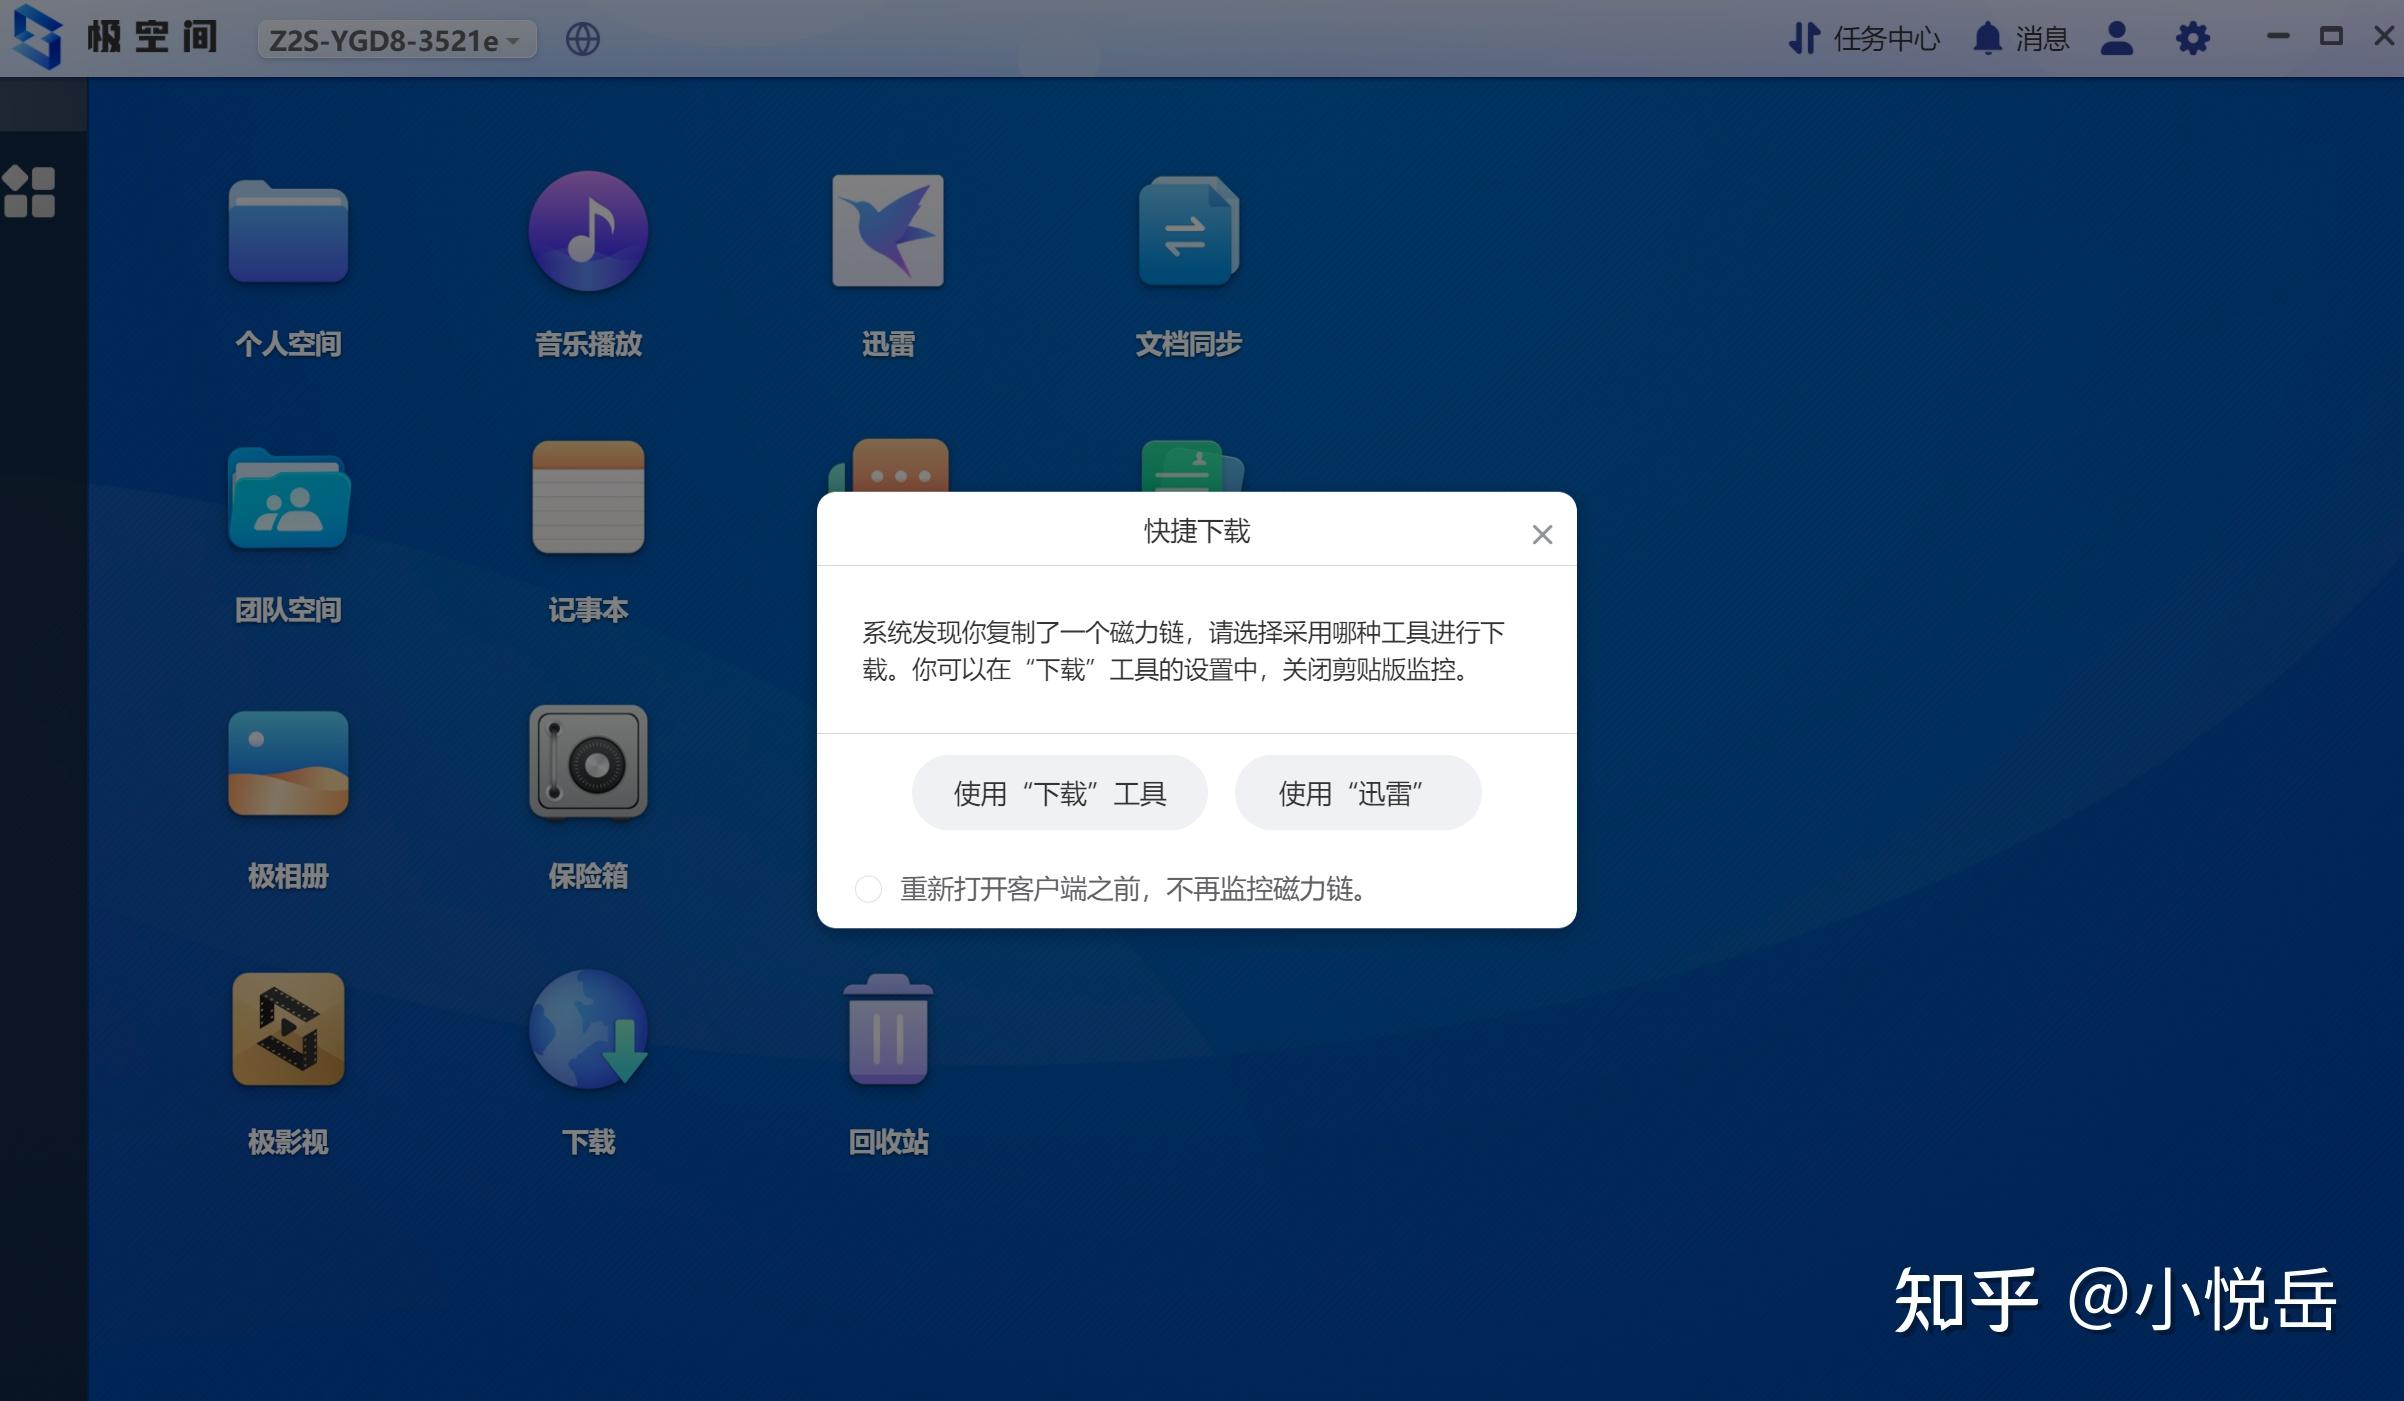Close the 快捷下载 dialog
2404x1401 pixels.
pyautogui.click(x=1542, y=535)
